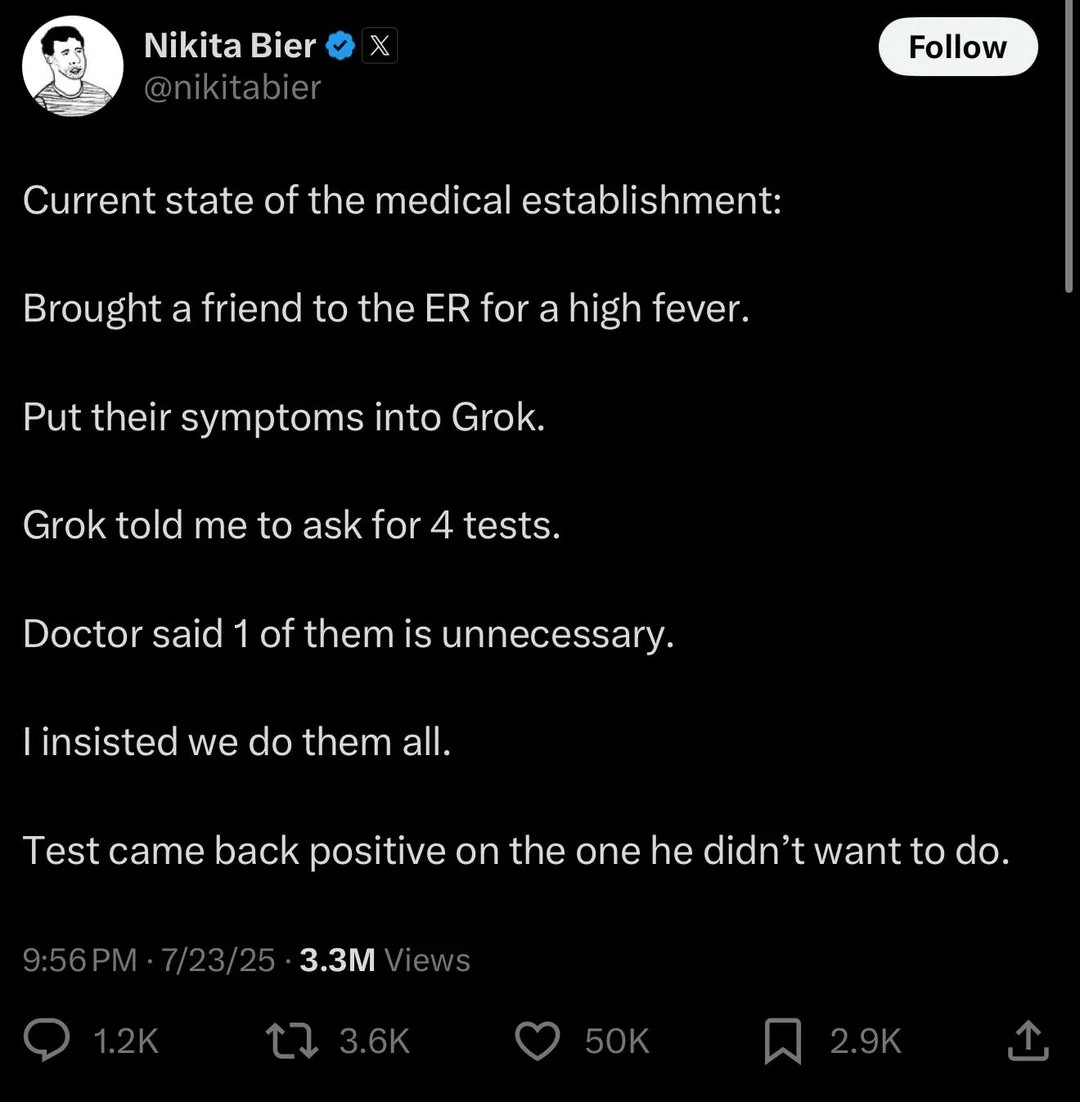Click the vertical scrollbar thumb
The width and height of the screenshot is (1080, 1102).
click(x=1069, y=146)
